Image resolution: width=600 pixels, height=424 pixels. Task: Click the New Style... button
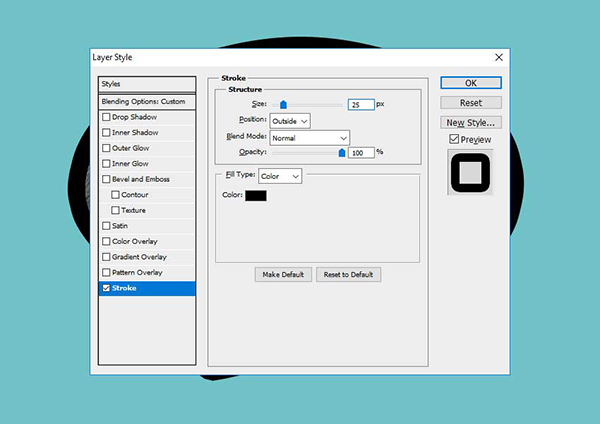coord(471,122)
